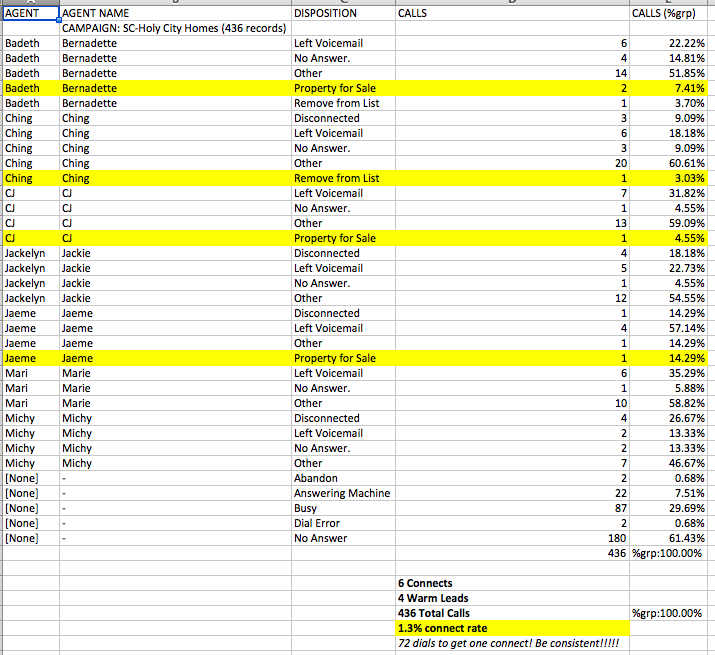Click the Busy disposition cell

343,508
